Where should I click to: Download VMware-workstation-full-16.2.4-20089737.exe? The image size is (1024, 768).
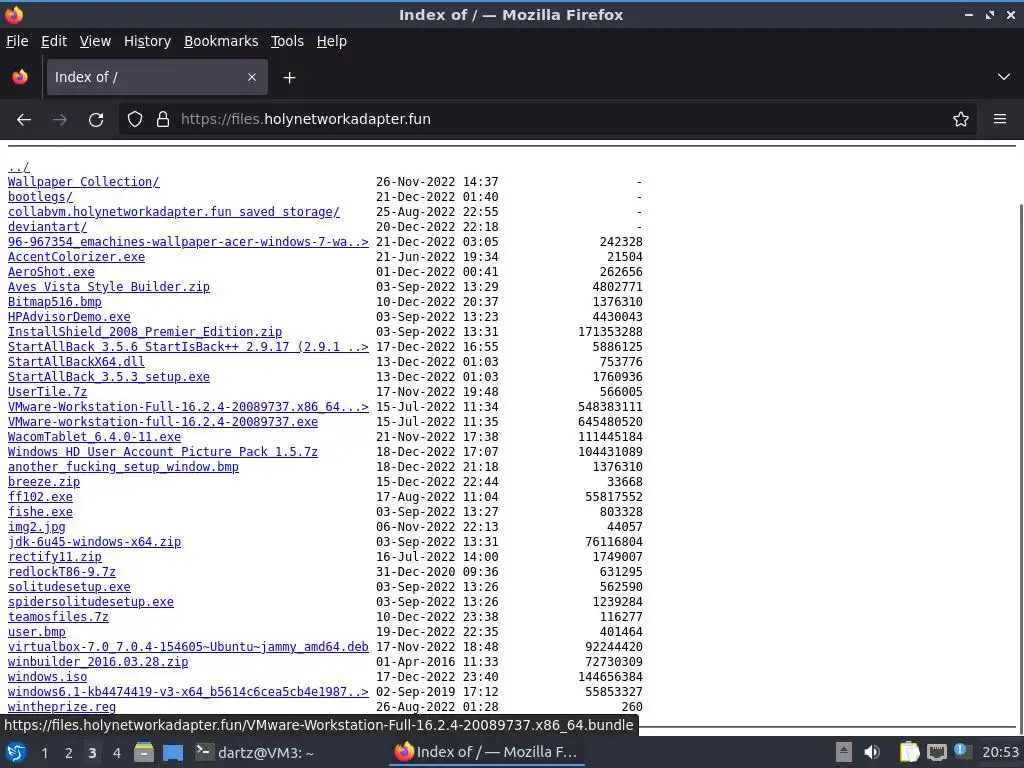[163, 423]
